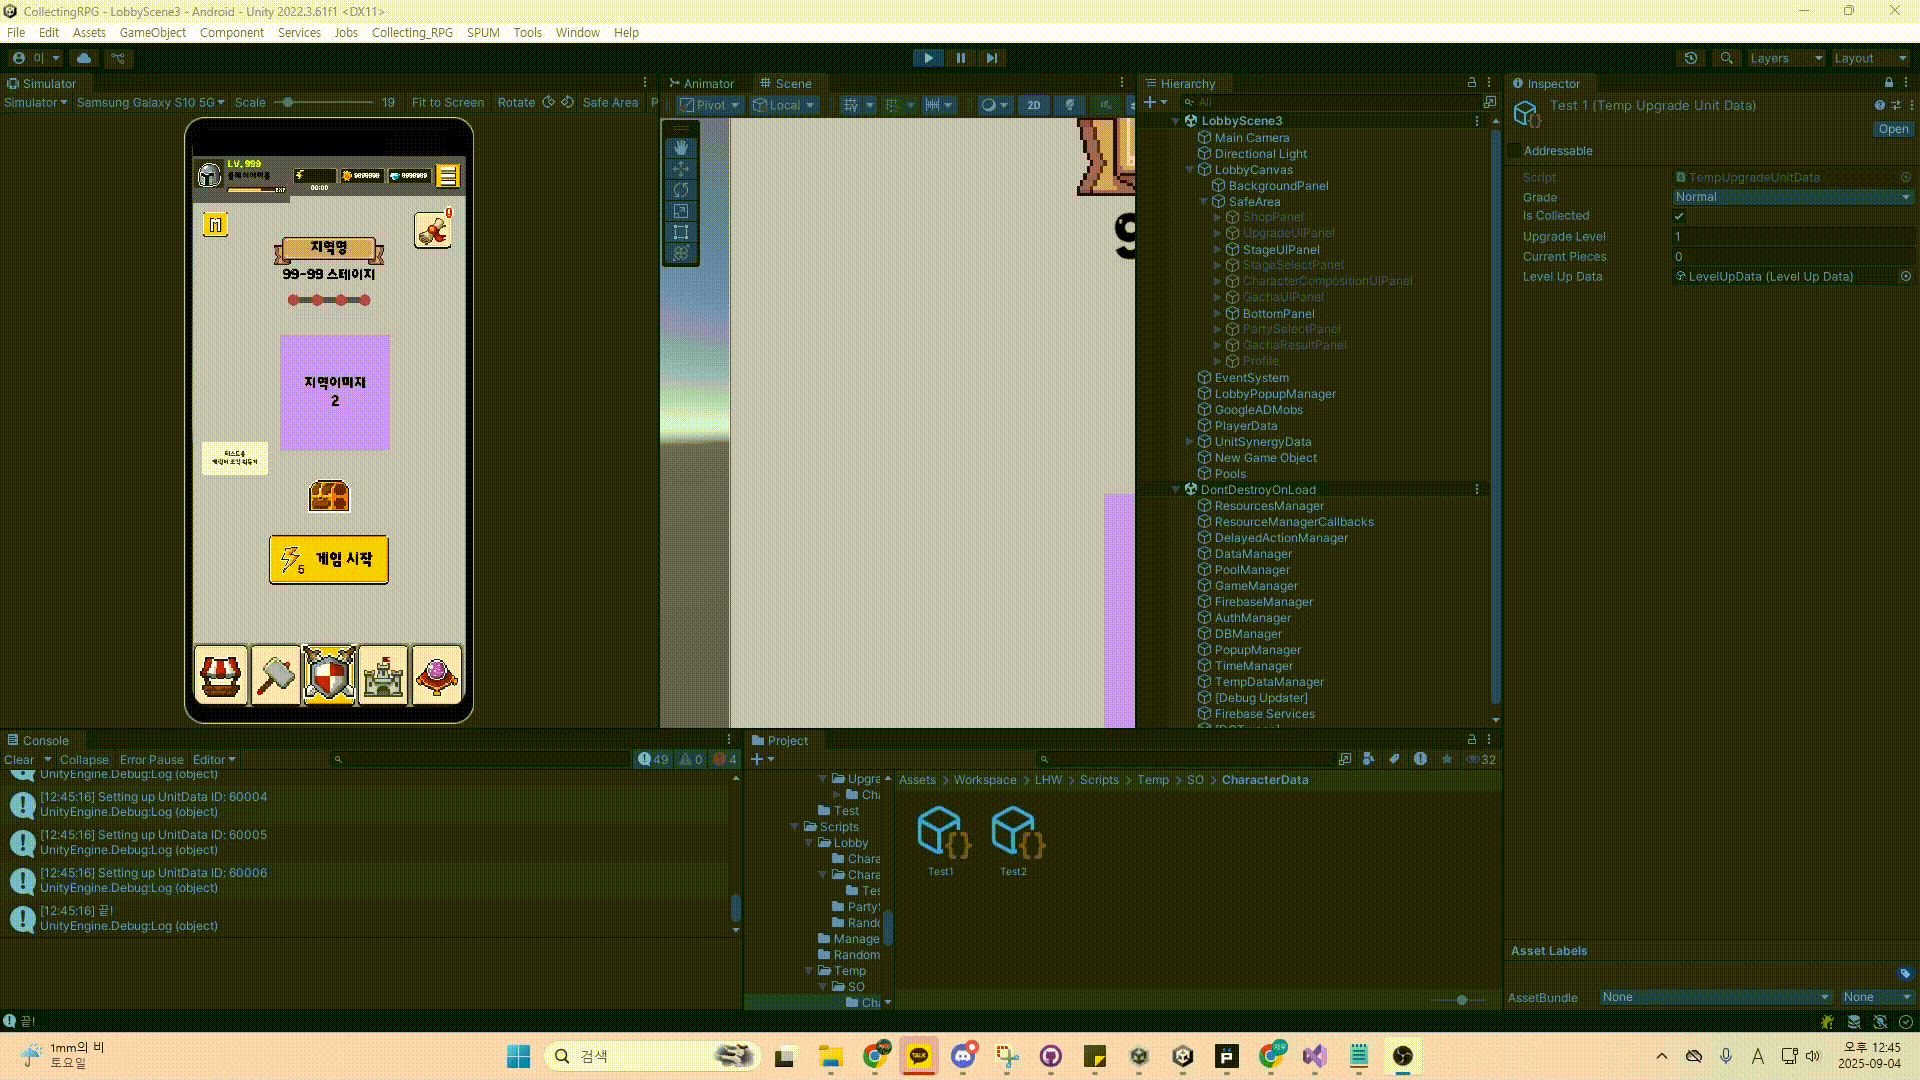Uncheck the Is Collected checkbox
The image size is (1920, 1080).
[x=1679, y=216]
